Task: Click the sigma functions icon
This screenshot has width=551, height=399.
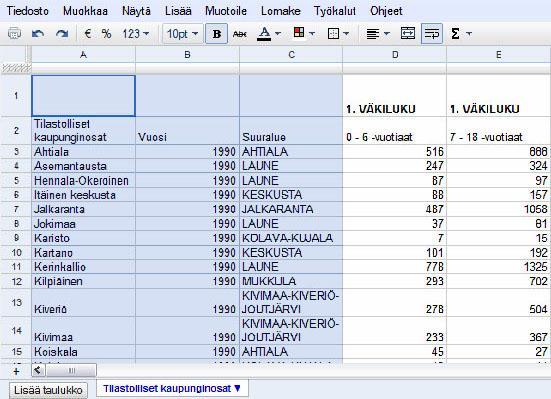Action: [x=455, y=34]
